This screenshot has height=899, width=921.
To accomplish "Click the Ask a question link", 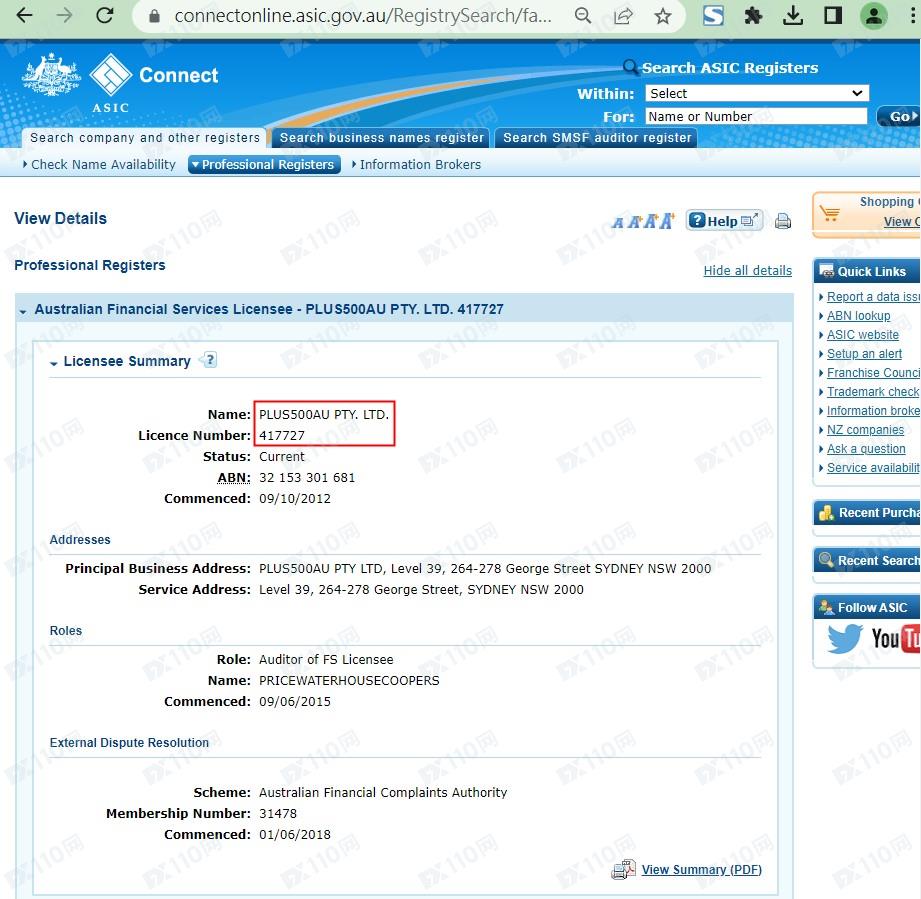I will click(866, 449).
